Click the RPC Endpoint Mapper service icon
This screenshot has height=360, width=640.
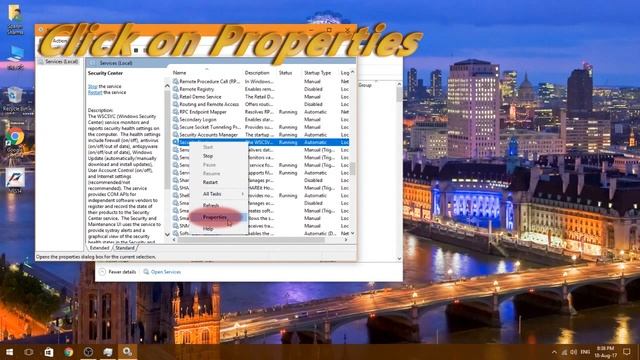click(176, 112)
